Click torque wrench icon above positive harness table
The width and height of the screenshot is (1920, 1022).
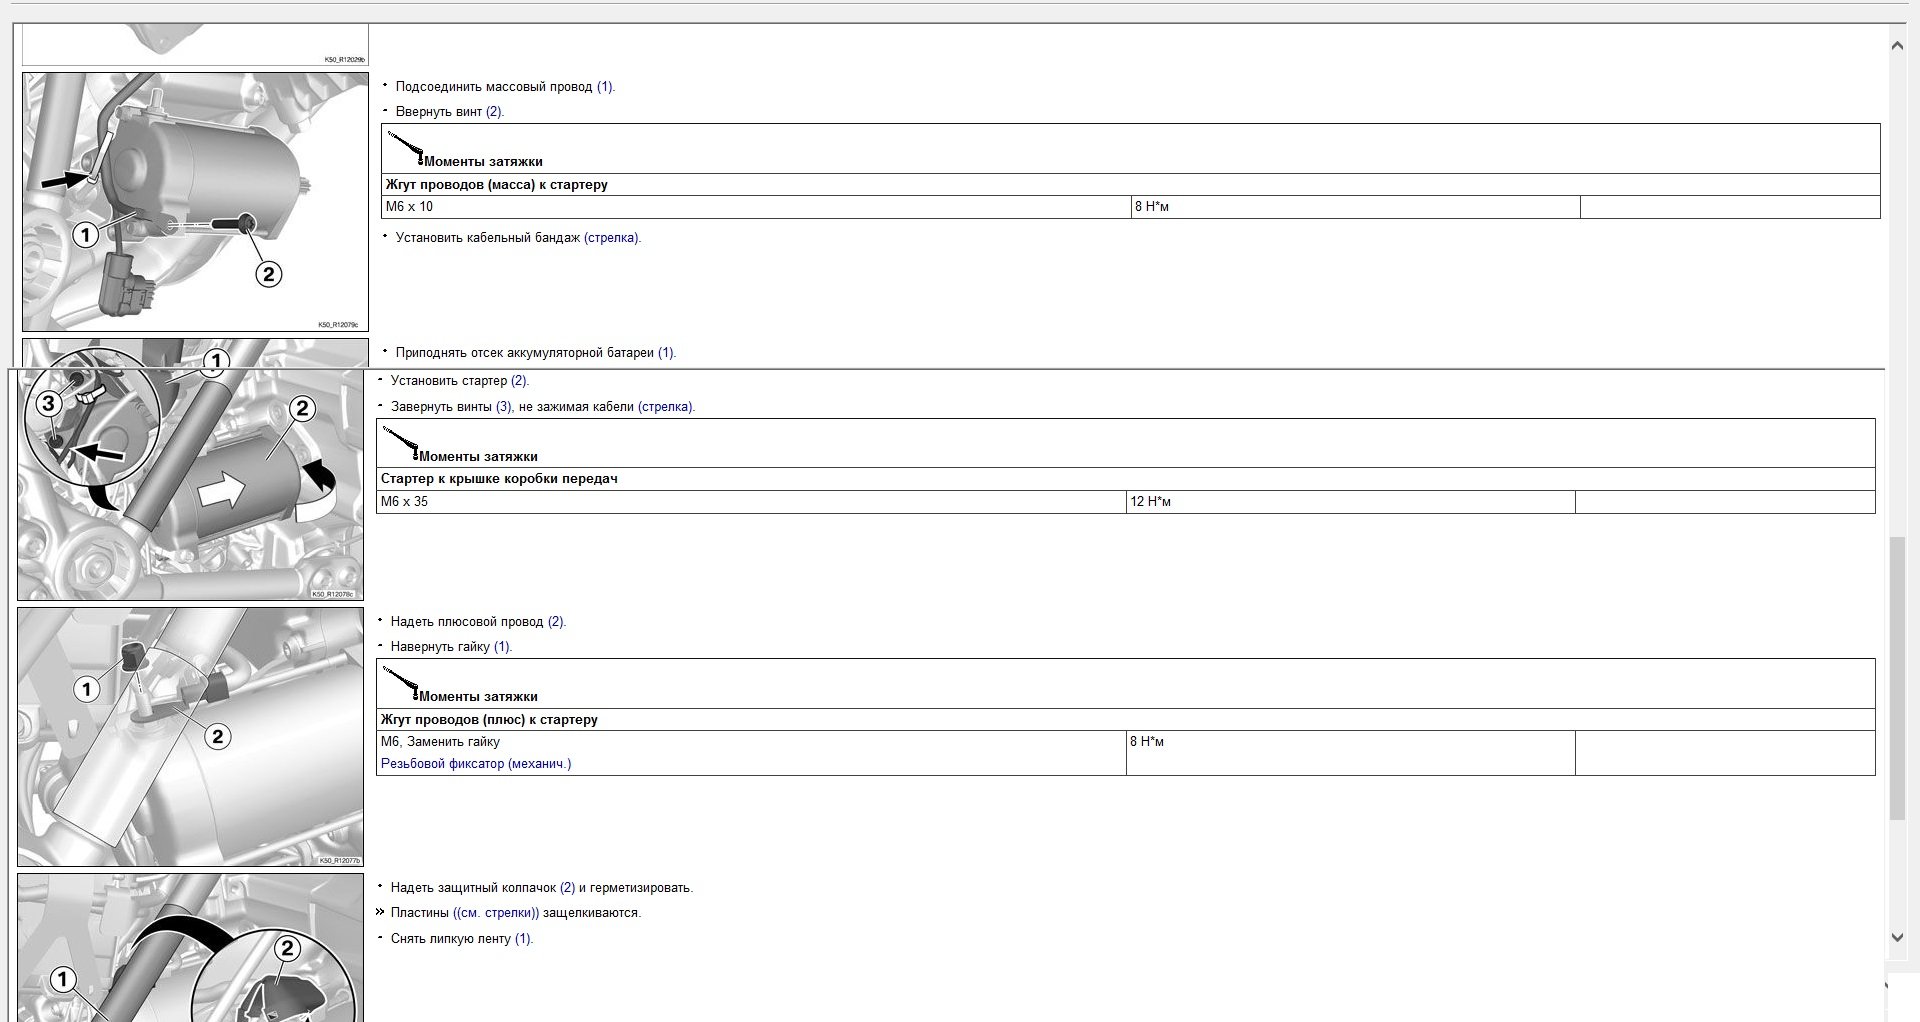click(400, 683)
